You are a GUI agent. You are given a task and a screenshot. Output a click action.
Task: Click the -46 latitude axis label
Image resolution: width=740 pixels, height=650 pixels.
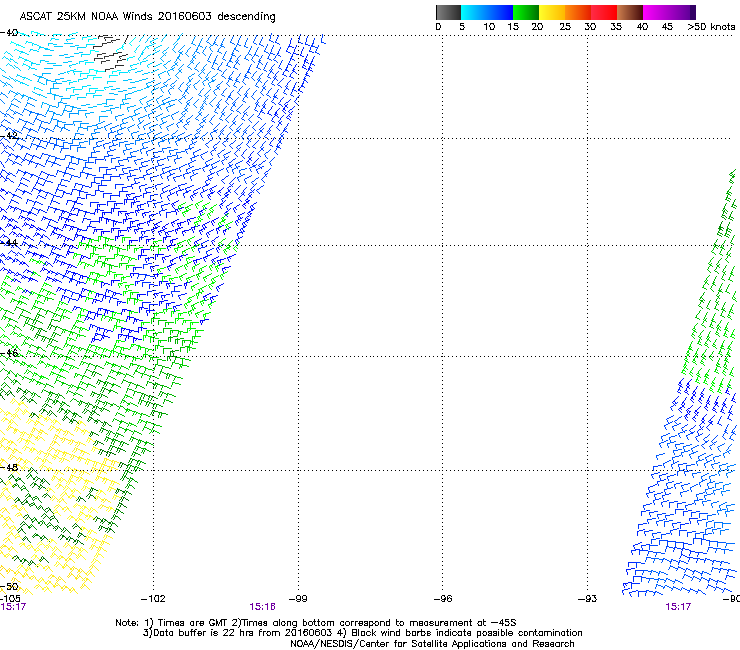click(9, 353)
